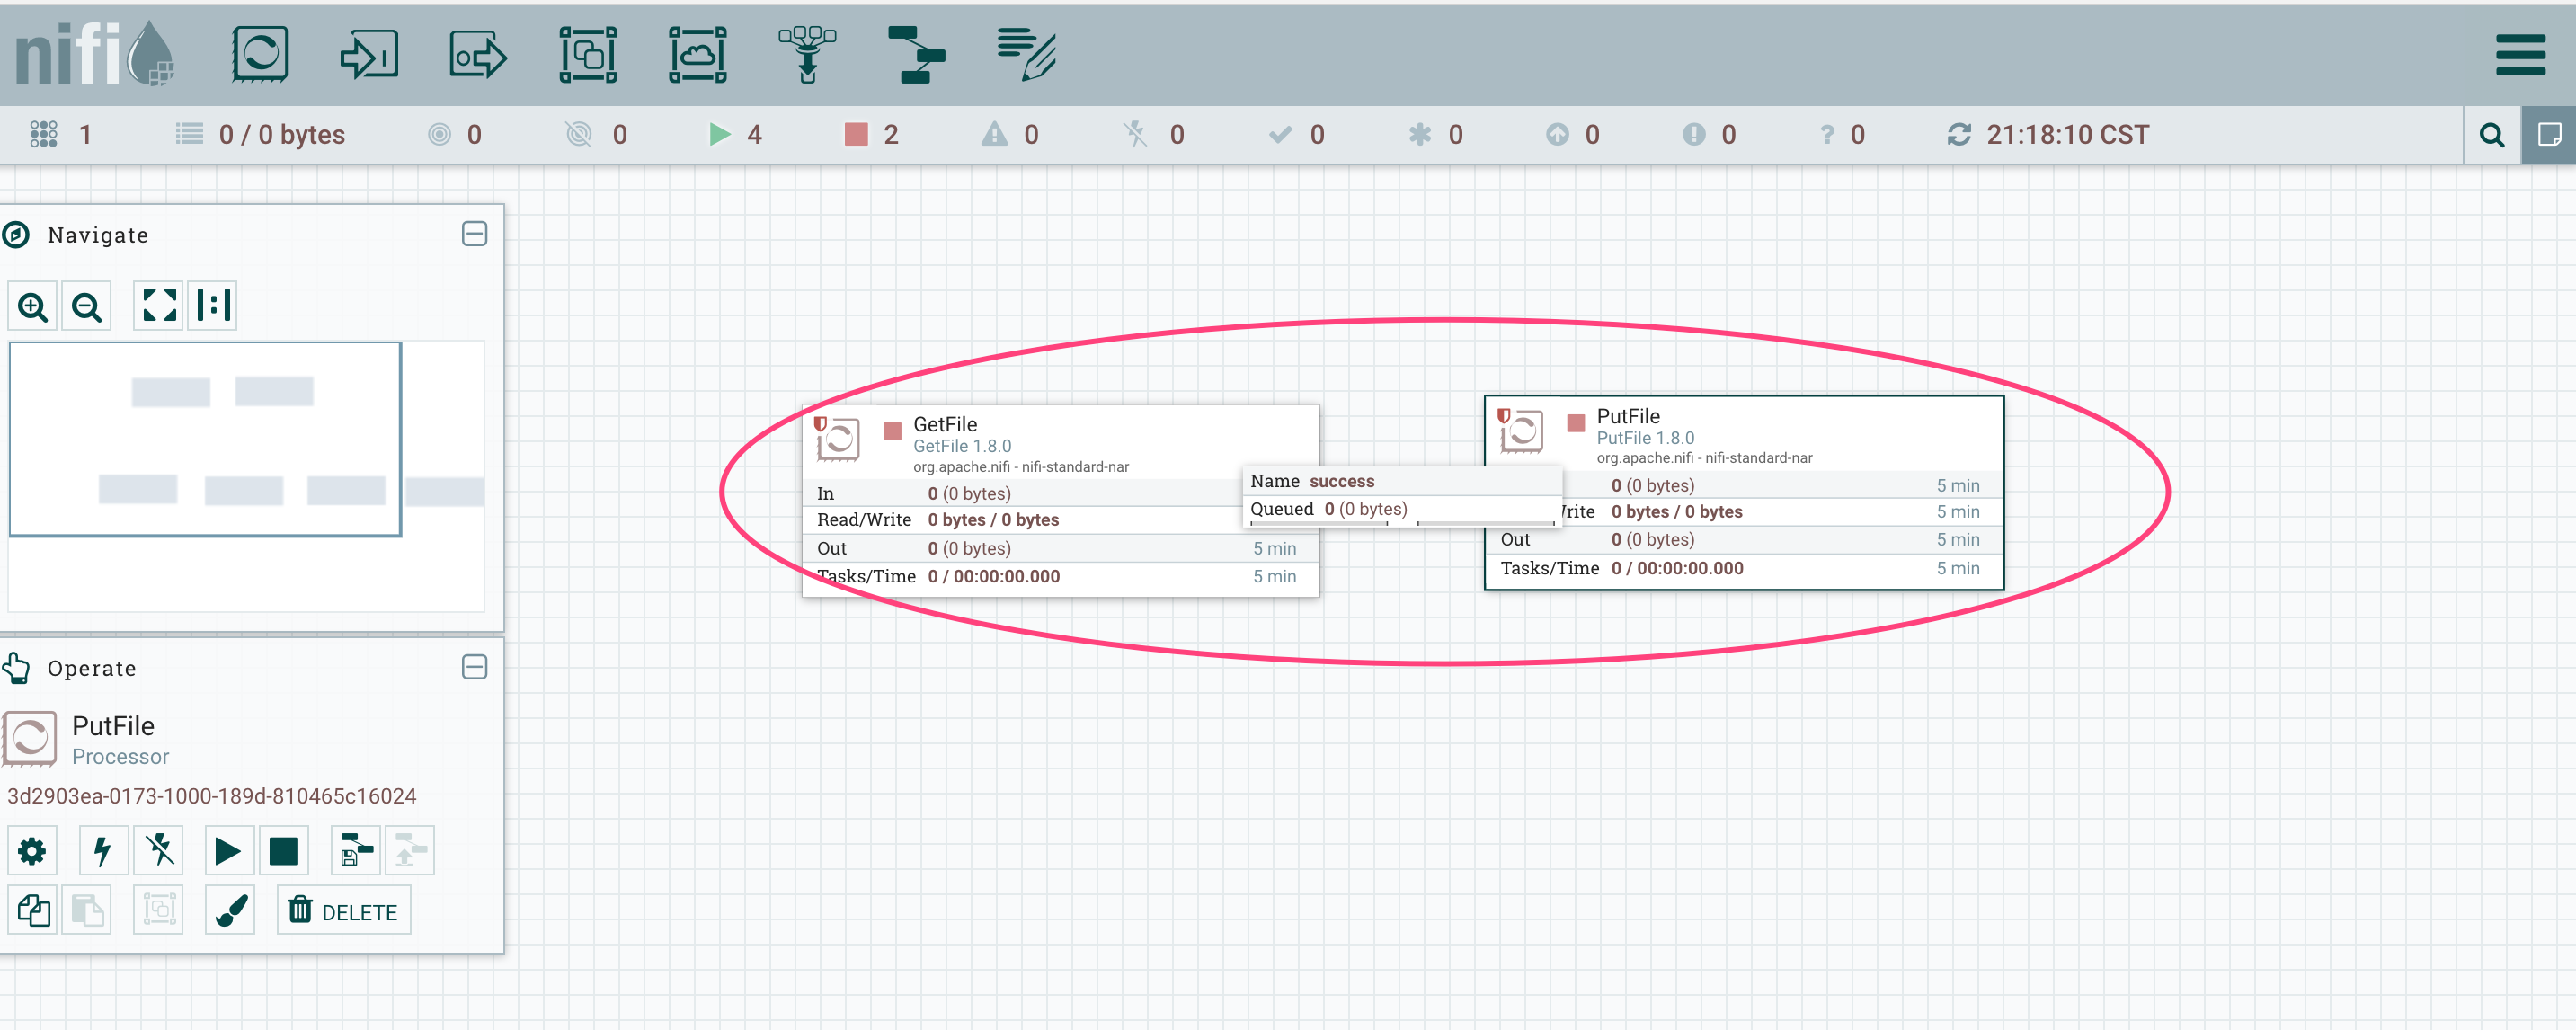The width and height of the screenshot is (2576, 1030).
Task: Stop the selected PutFile processor
Action: click(284, 851)
